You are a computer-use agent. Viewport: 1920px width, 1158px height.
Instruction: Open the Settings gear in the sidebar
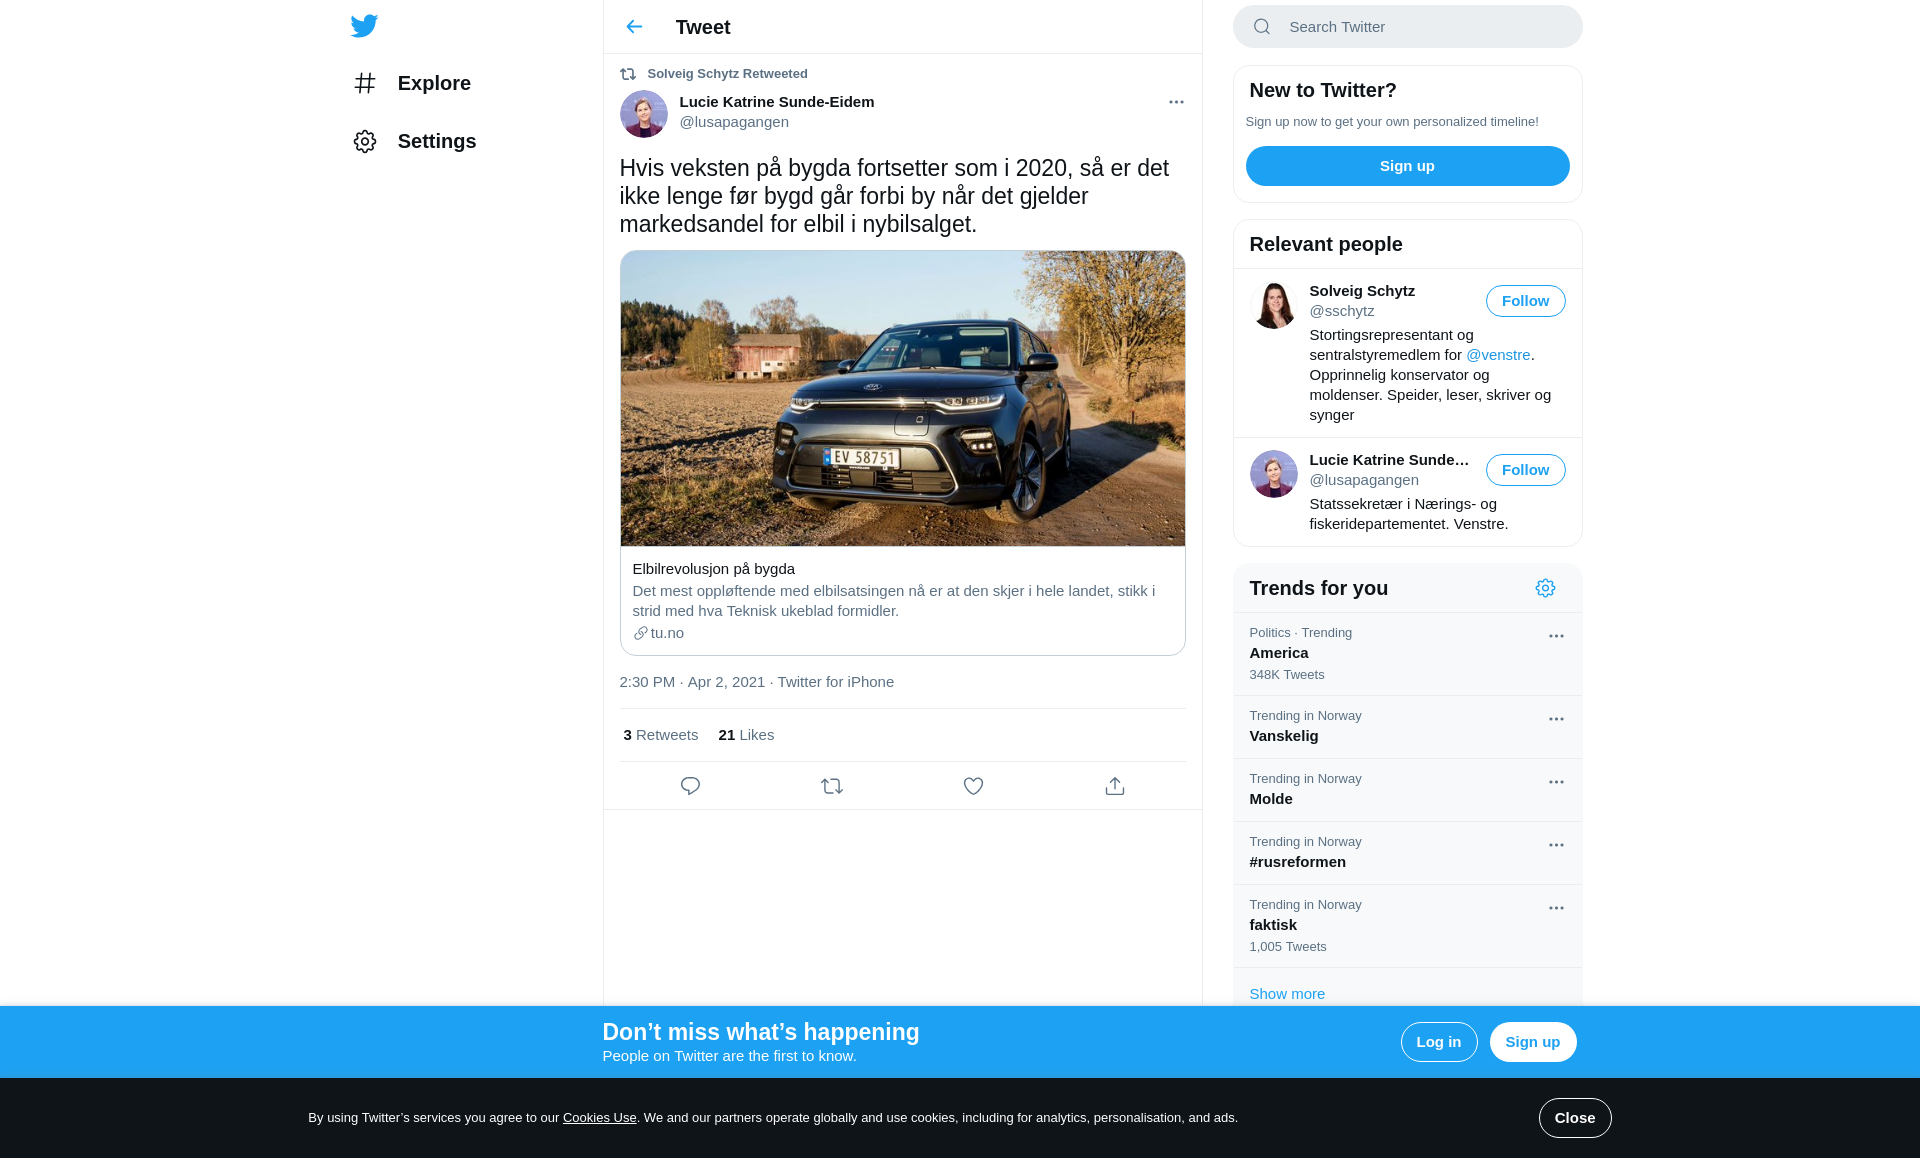click(365, 141)
